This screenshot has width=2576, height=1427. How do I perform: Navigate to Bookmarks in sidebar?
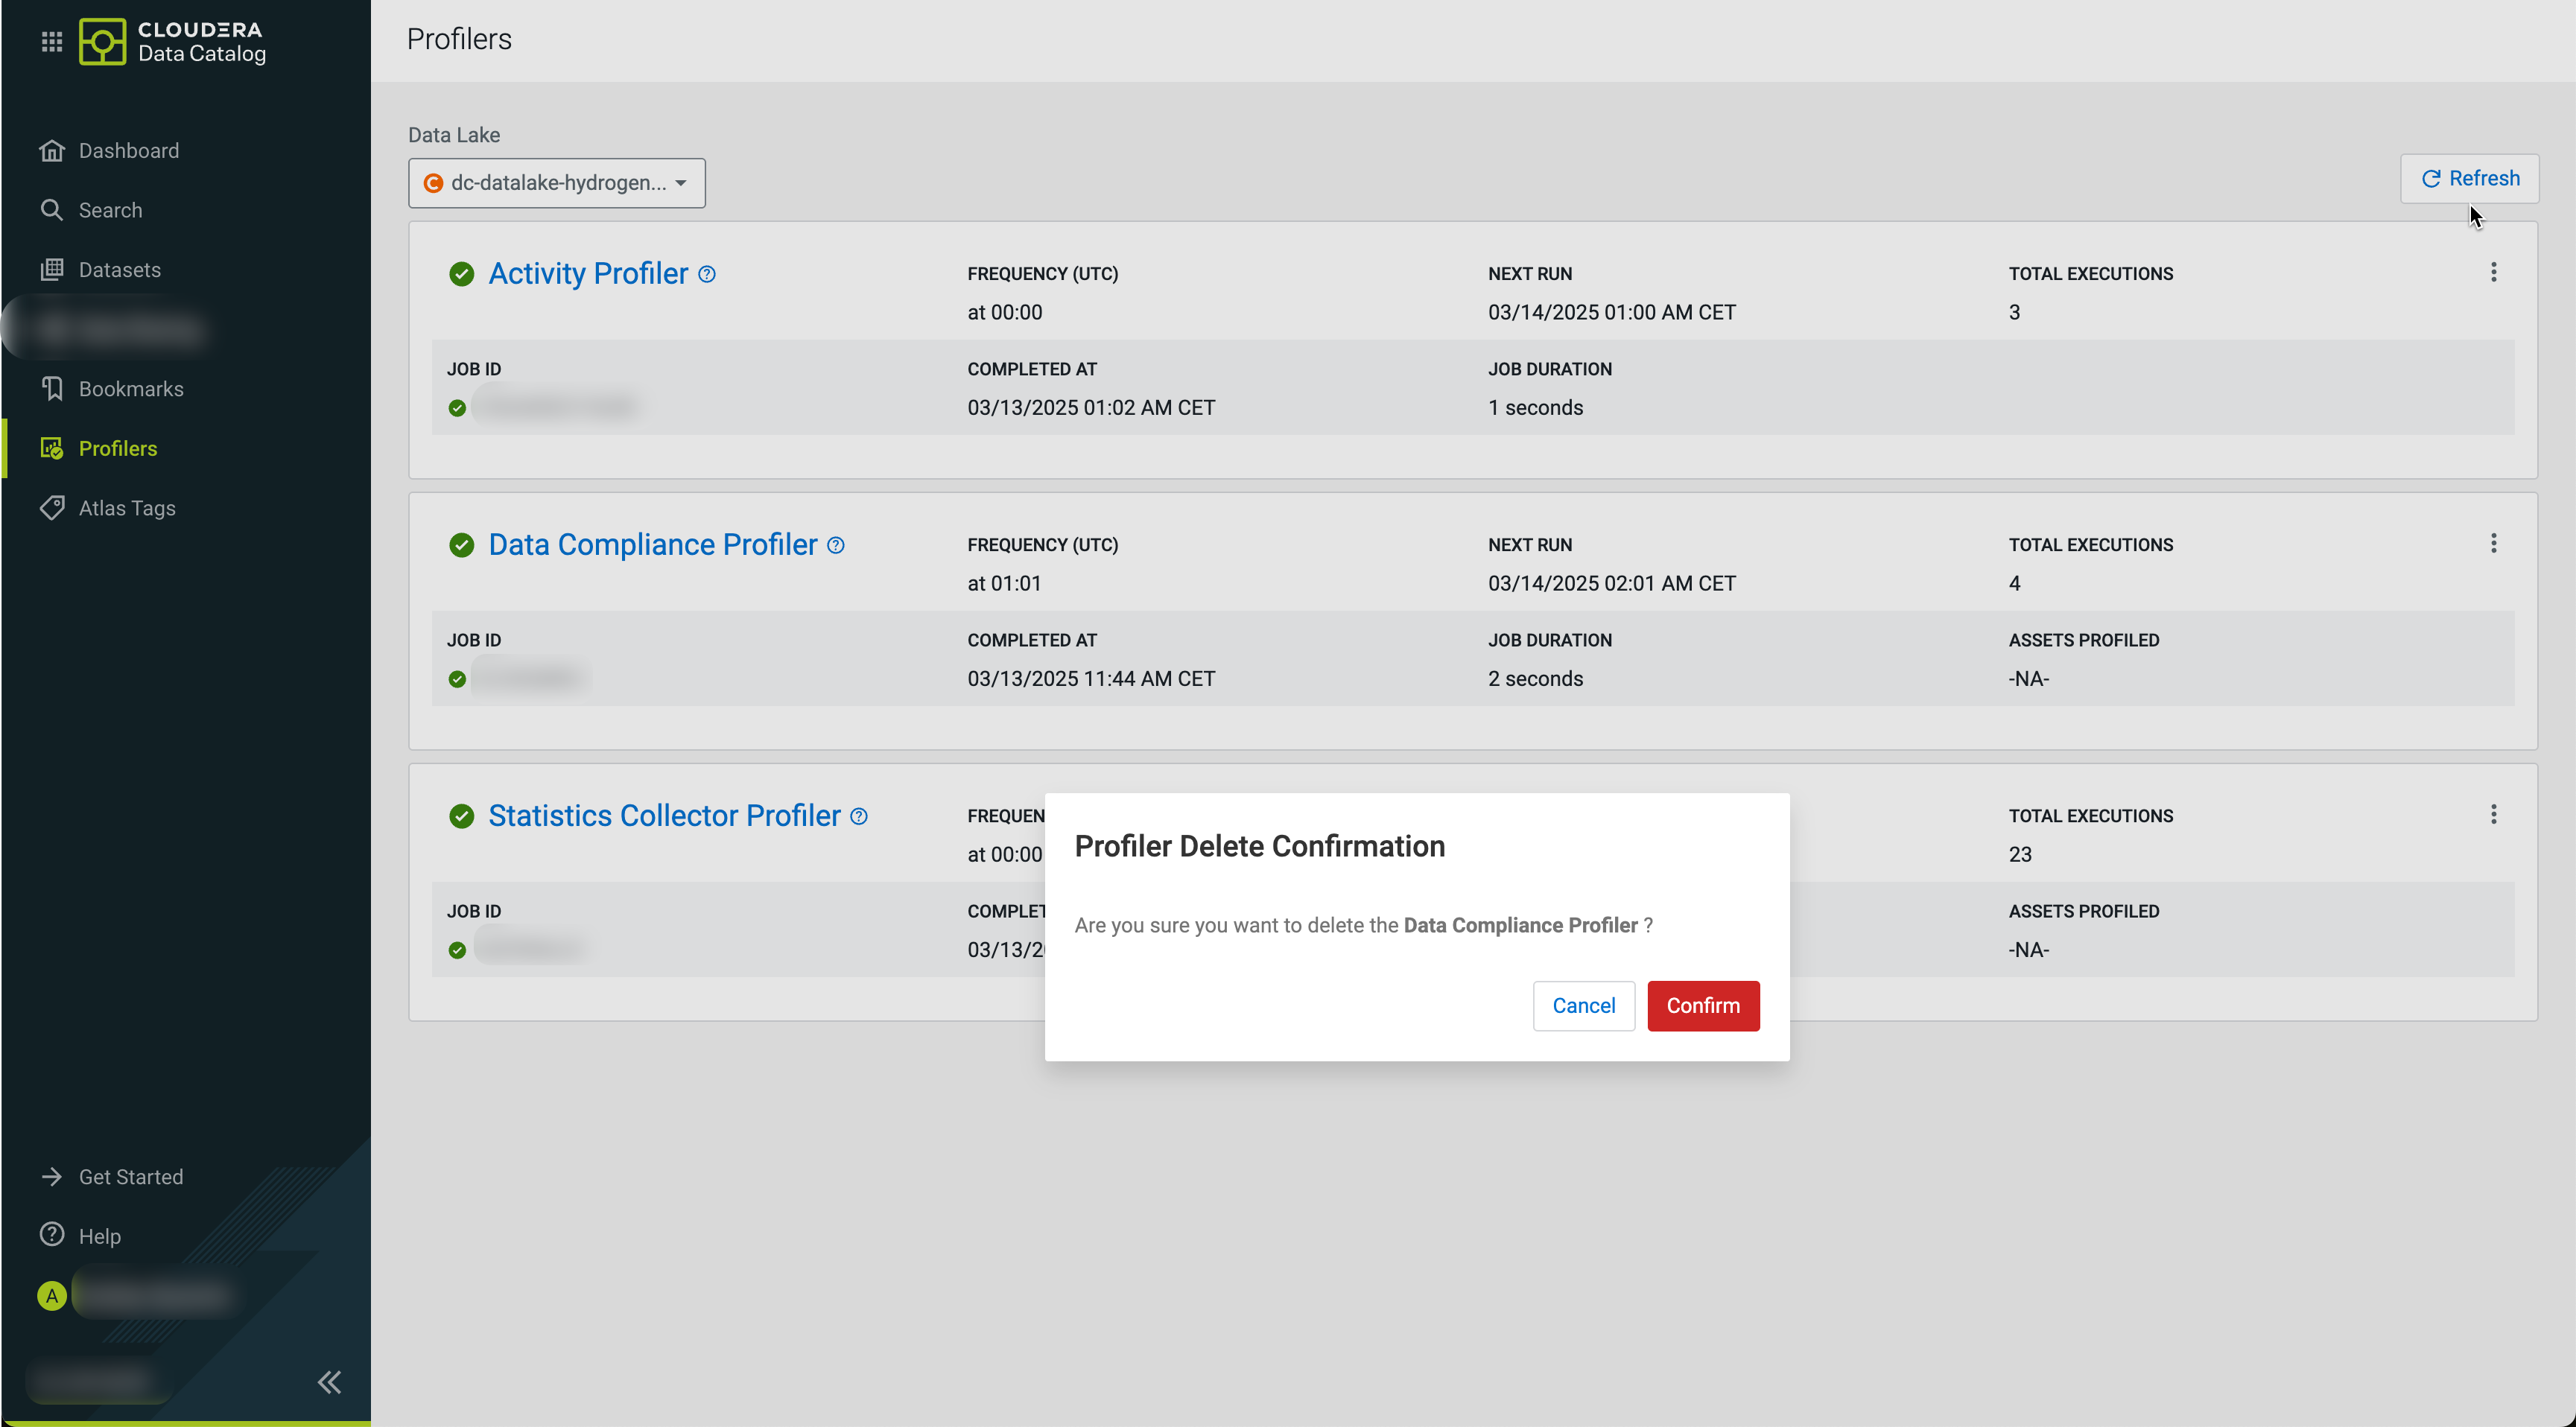(x=131, y=389)
